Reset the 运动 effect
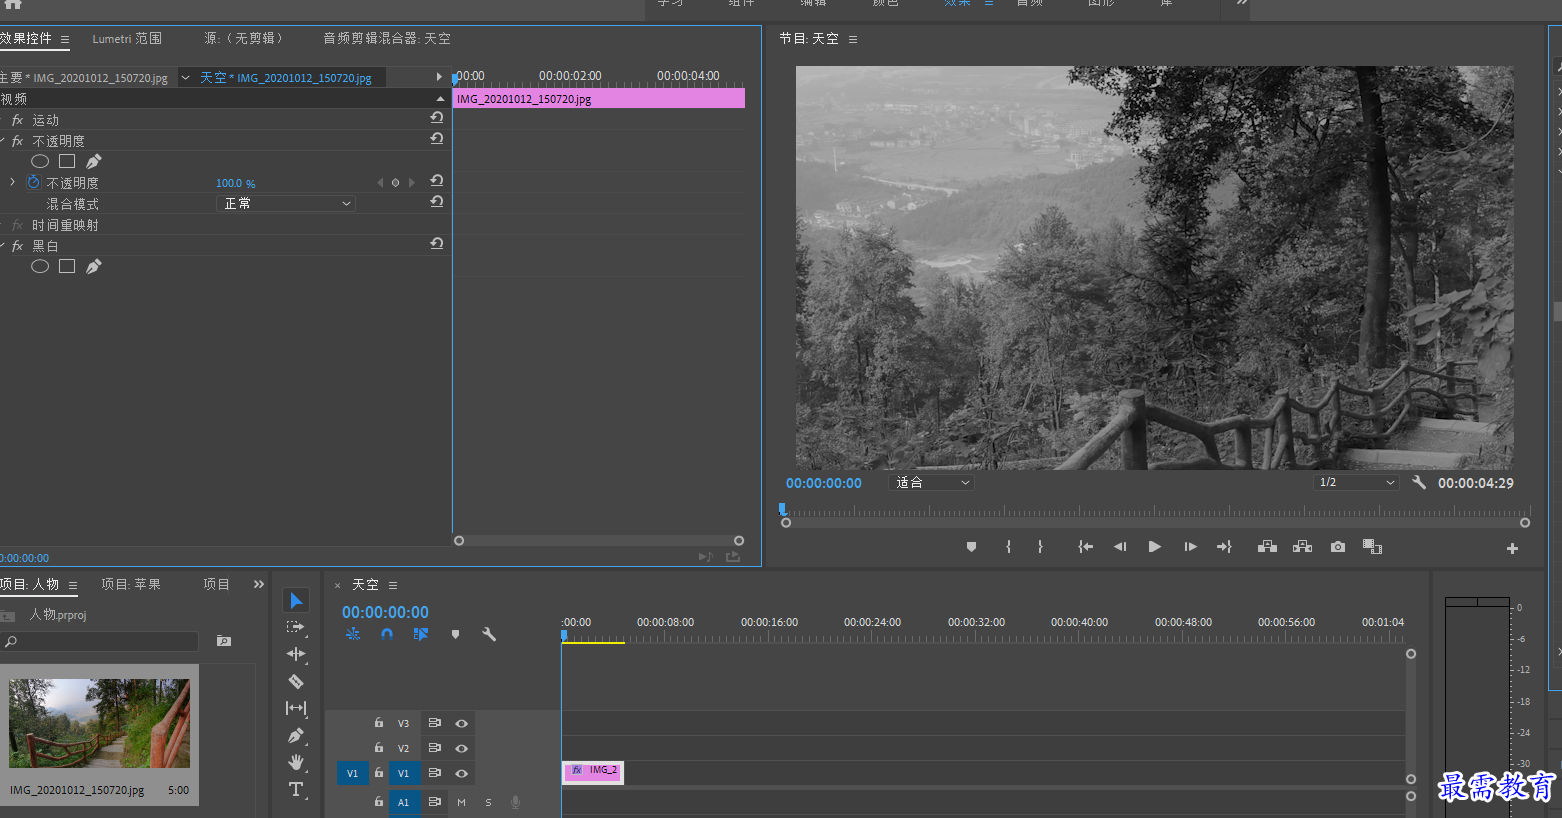Screen dimensions: 1562x818 click(437, 117)
